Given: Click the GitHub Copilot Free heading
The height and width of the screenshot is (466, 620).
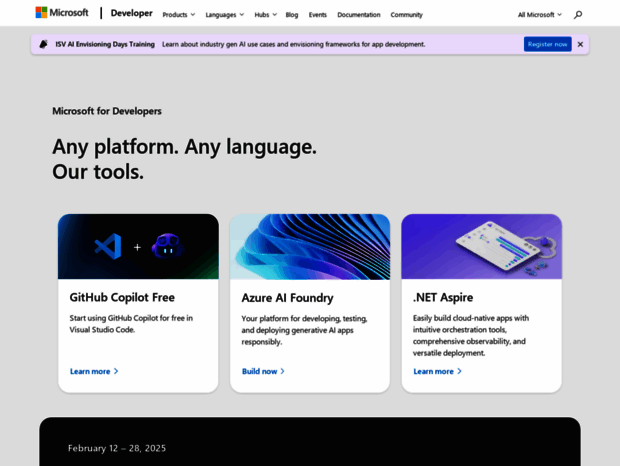Looking at the screenshot, I should click(122, 297).
